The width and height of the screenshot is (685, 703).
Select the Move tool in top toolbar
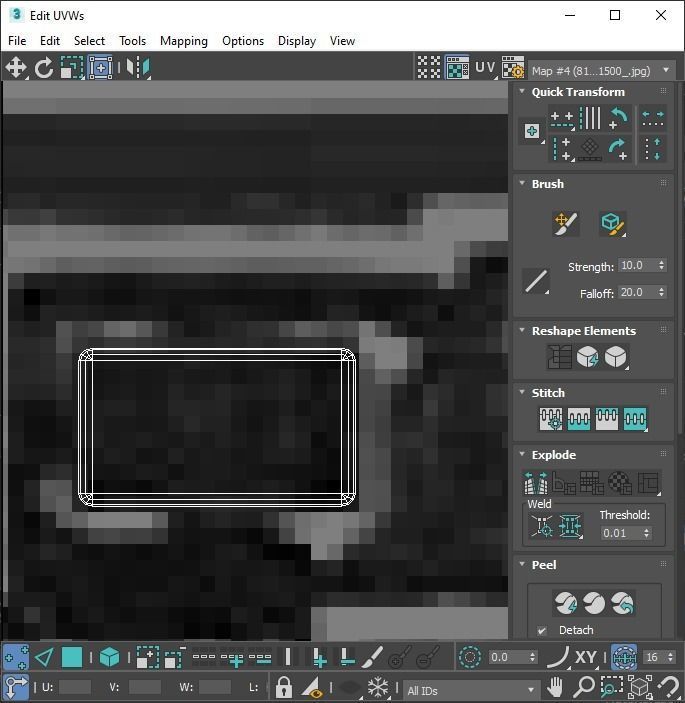coord(16,68)
